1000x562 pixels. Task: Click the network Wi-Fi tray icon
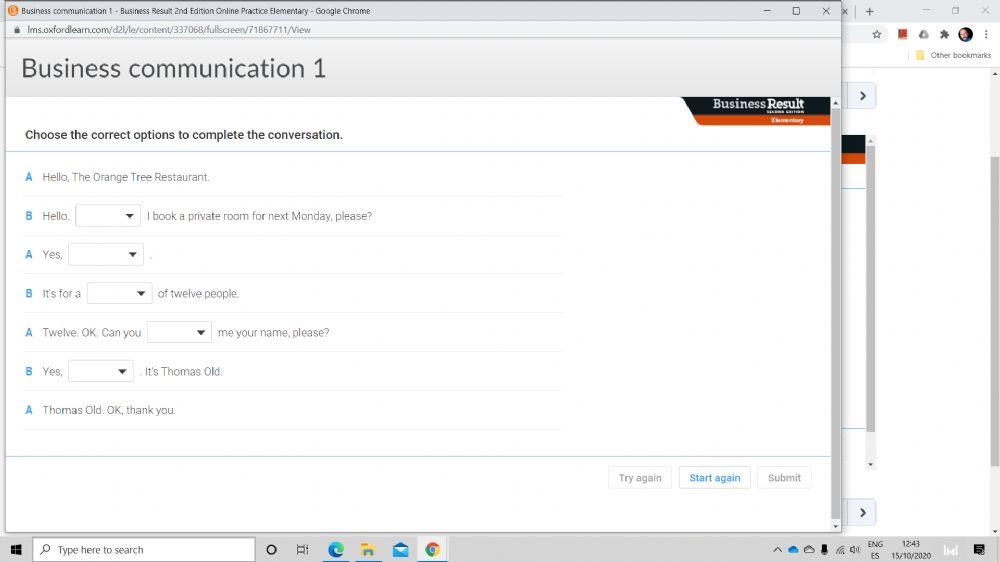841,550
